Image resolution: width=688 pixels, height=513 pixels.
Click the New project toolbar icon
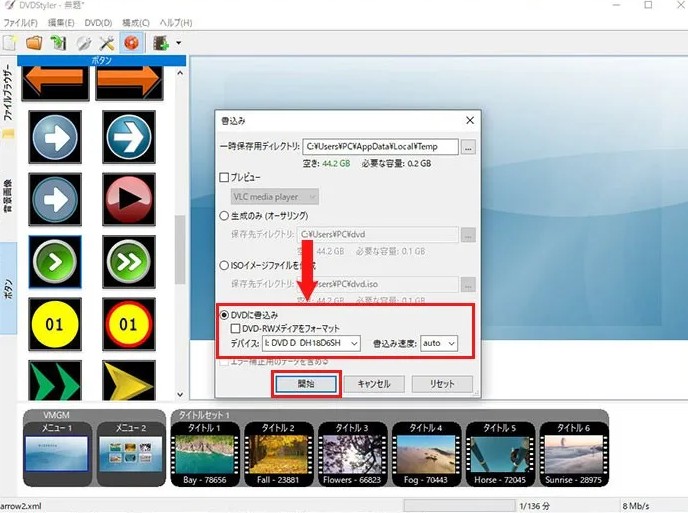(10, 43)
